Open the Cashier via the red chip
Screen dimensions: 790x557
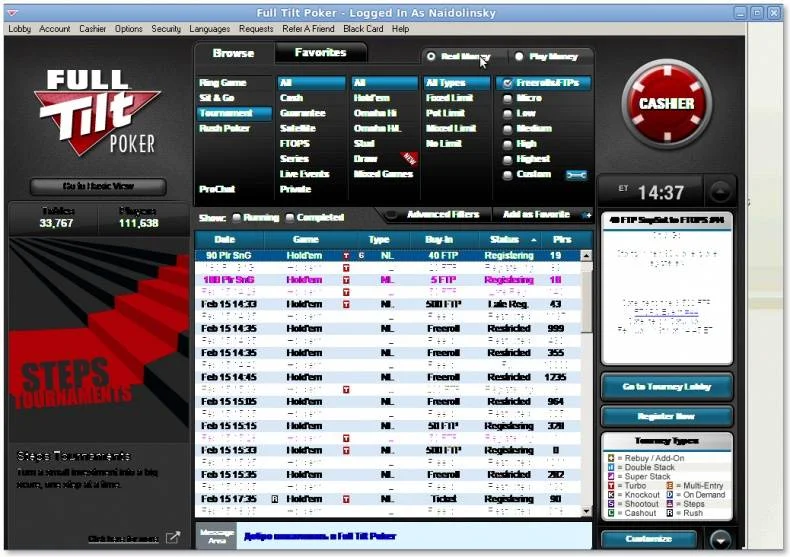667,104
